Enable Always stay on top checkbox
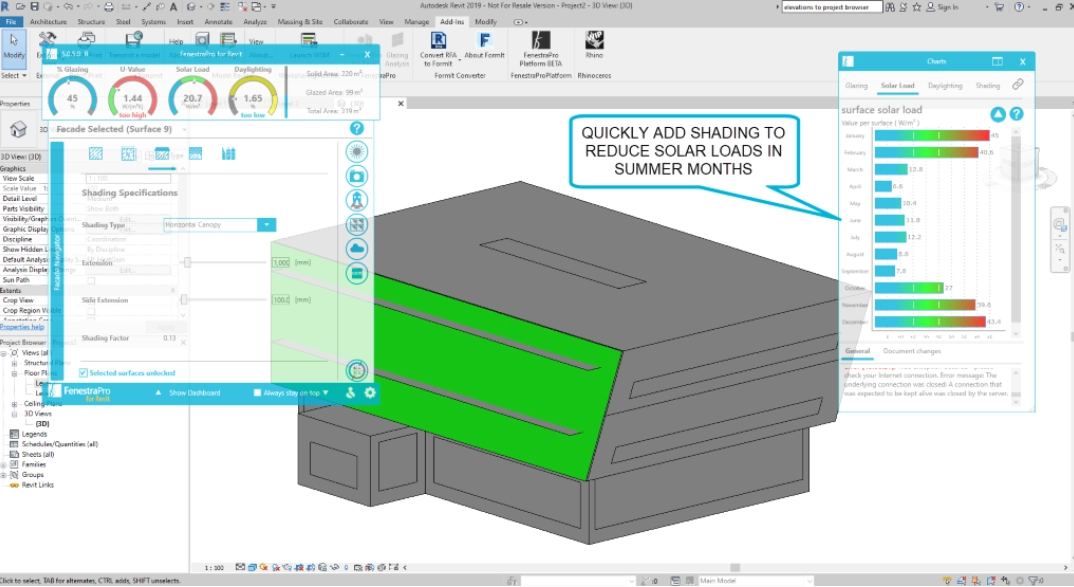The image size is (1074, 587). [257, 392]
